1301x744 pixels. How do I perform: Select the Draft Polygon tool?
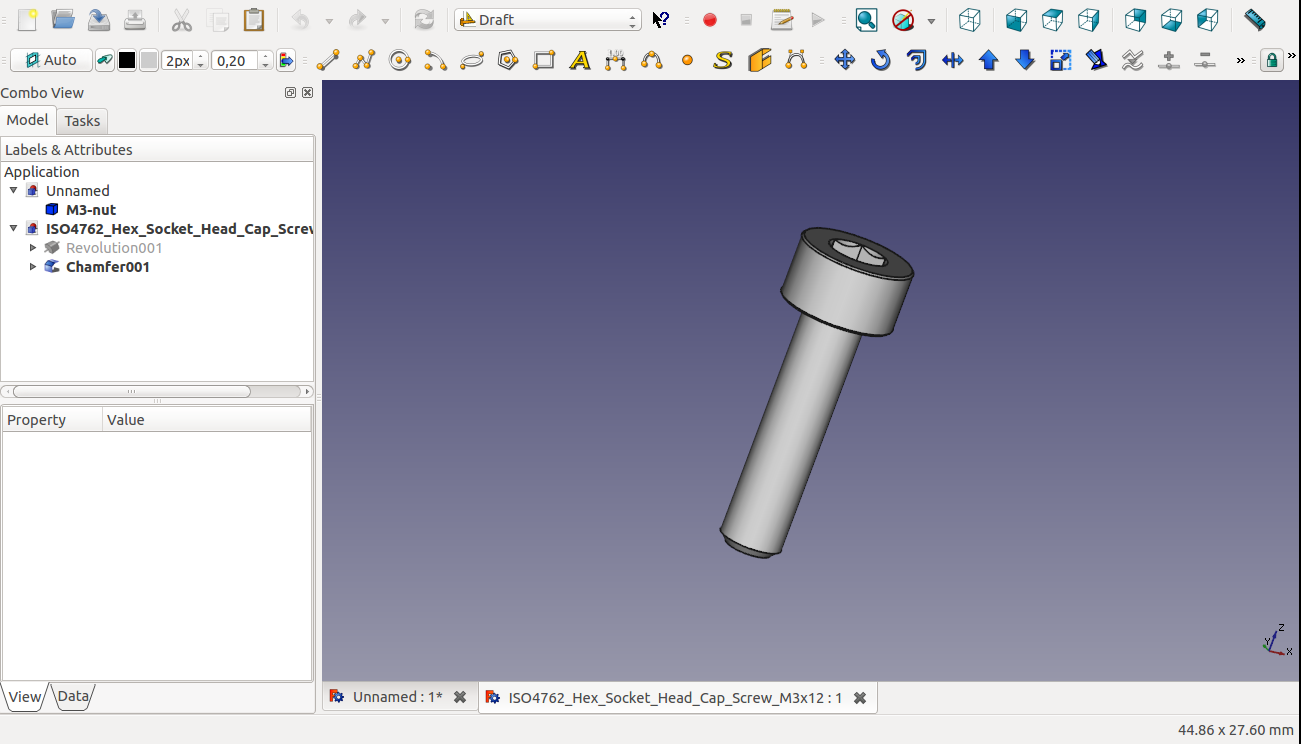click(x=508, y=61)
